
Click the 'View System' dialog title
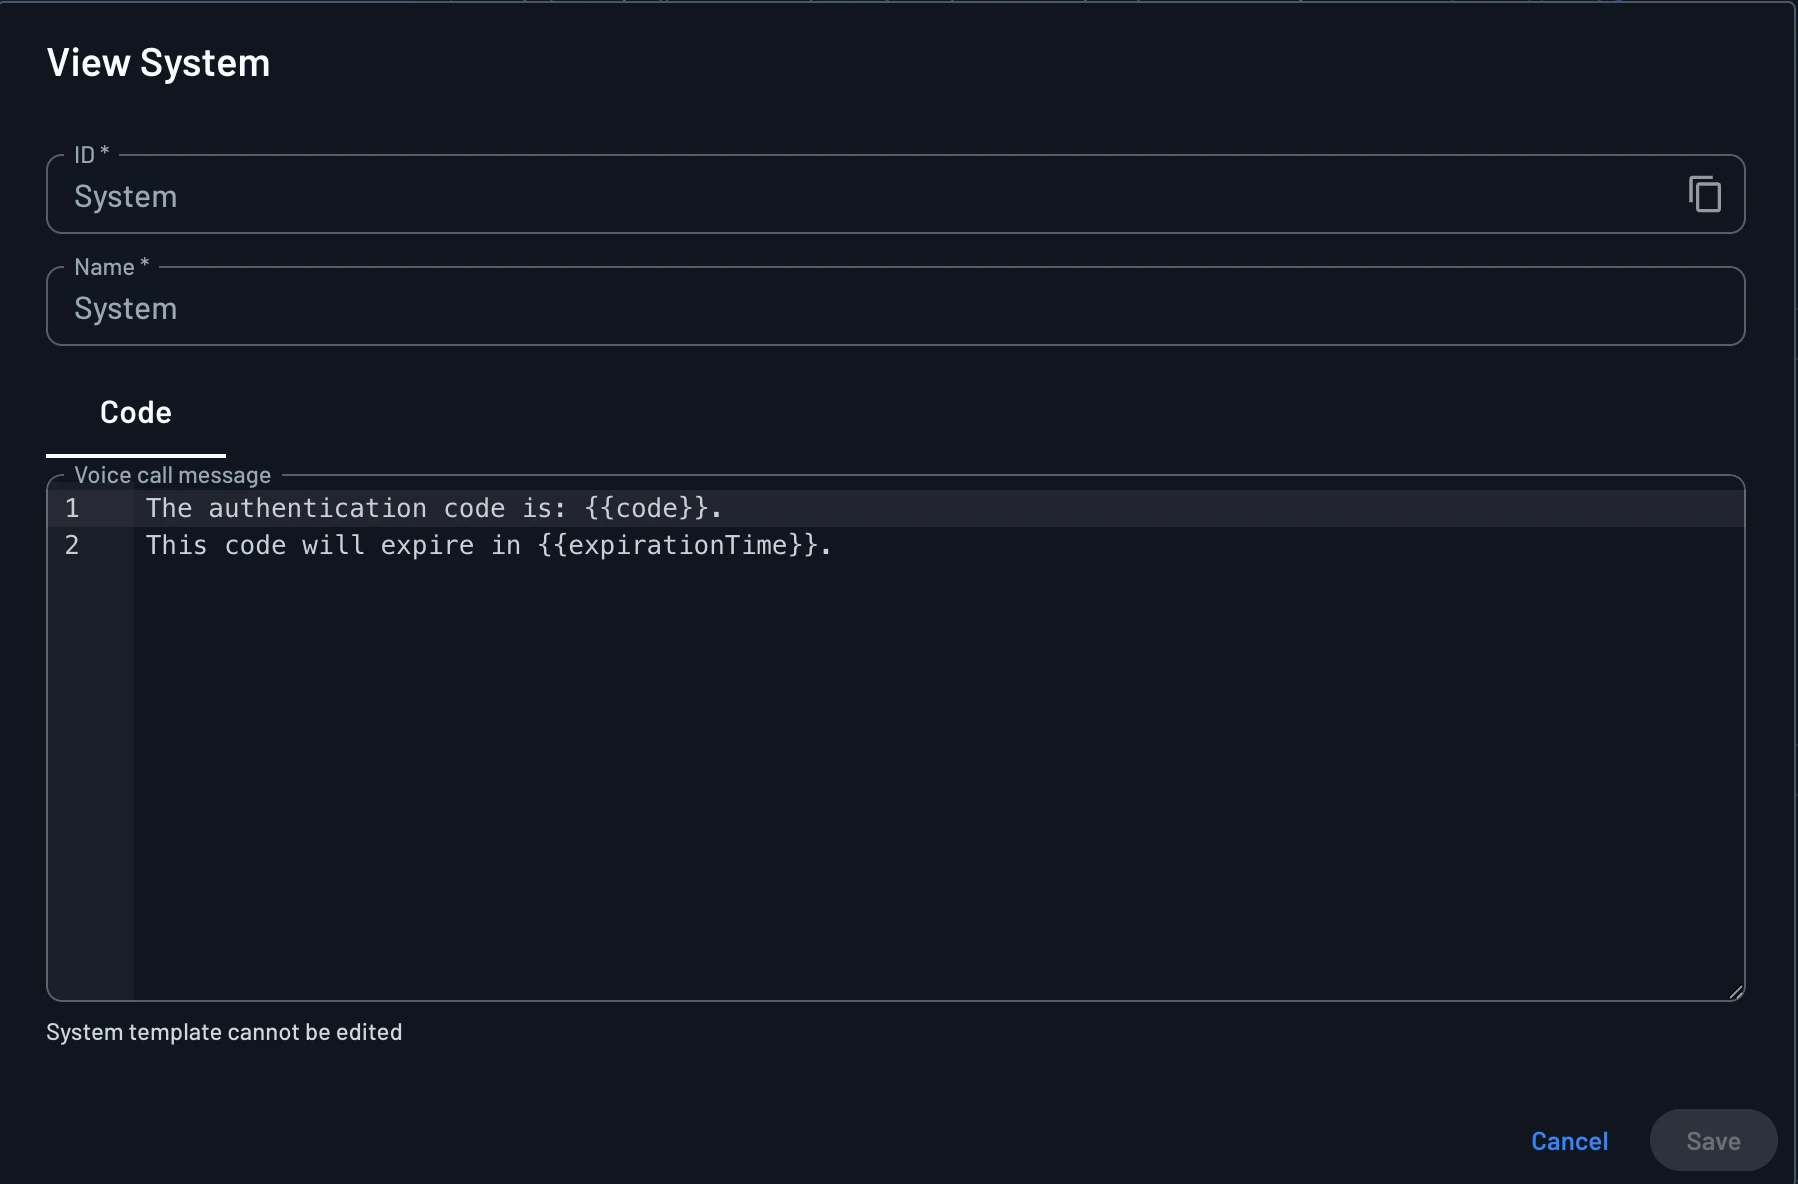[x=158, y=63]
